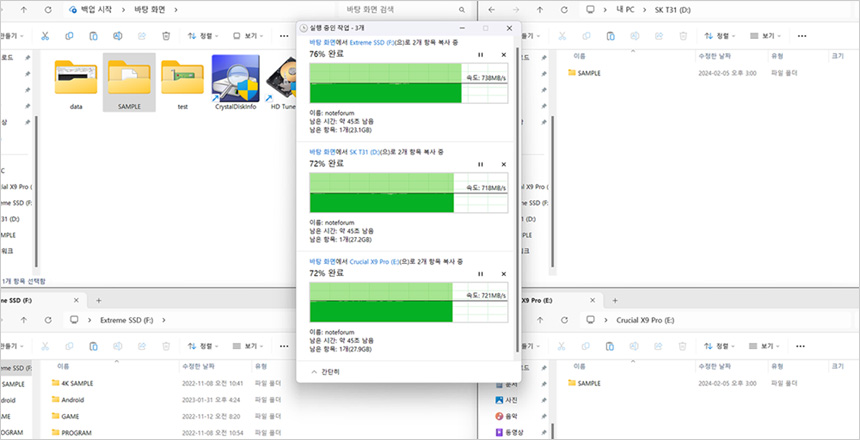Open 보기 dropdown in Crucial X9 Pro window
This screenshot has width=860, height=440.
(x=765, y=346)
